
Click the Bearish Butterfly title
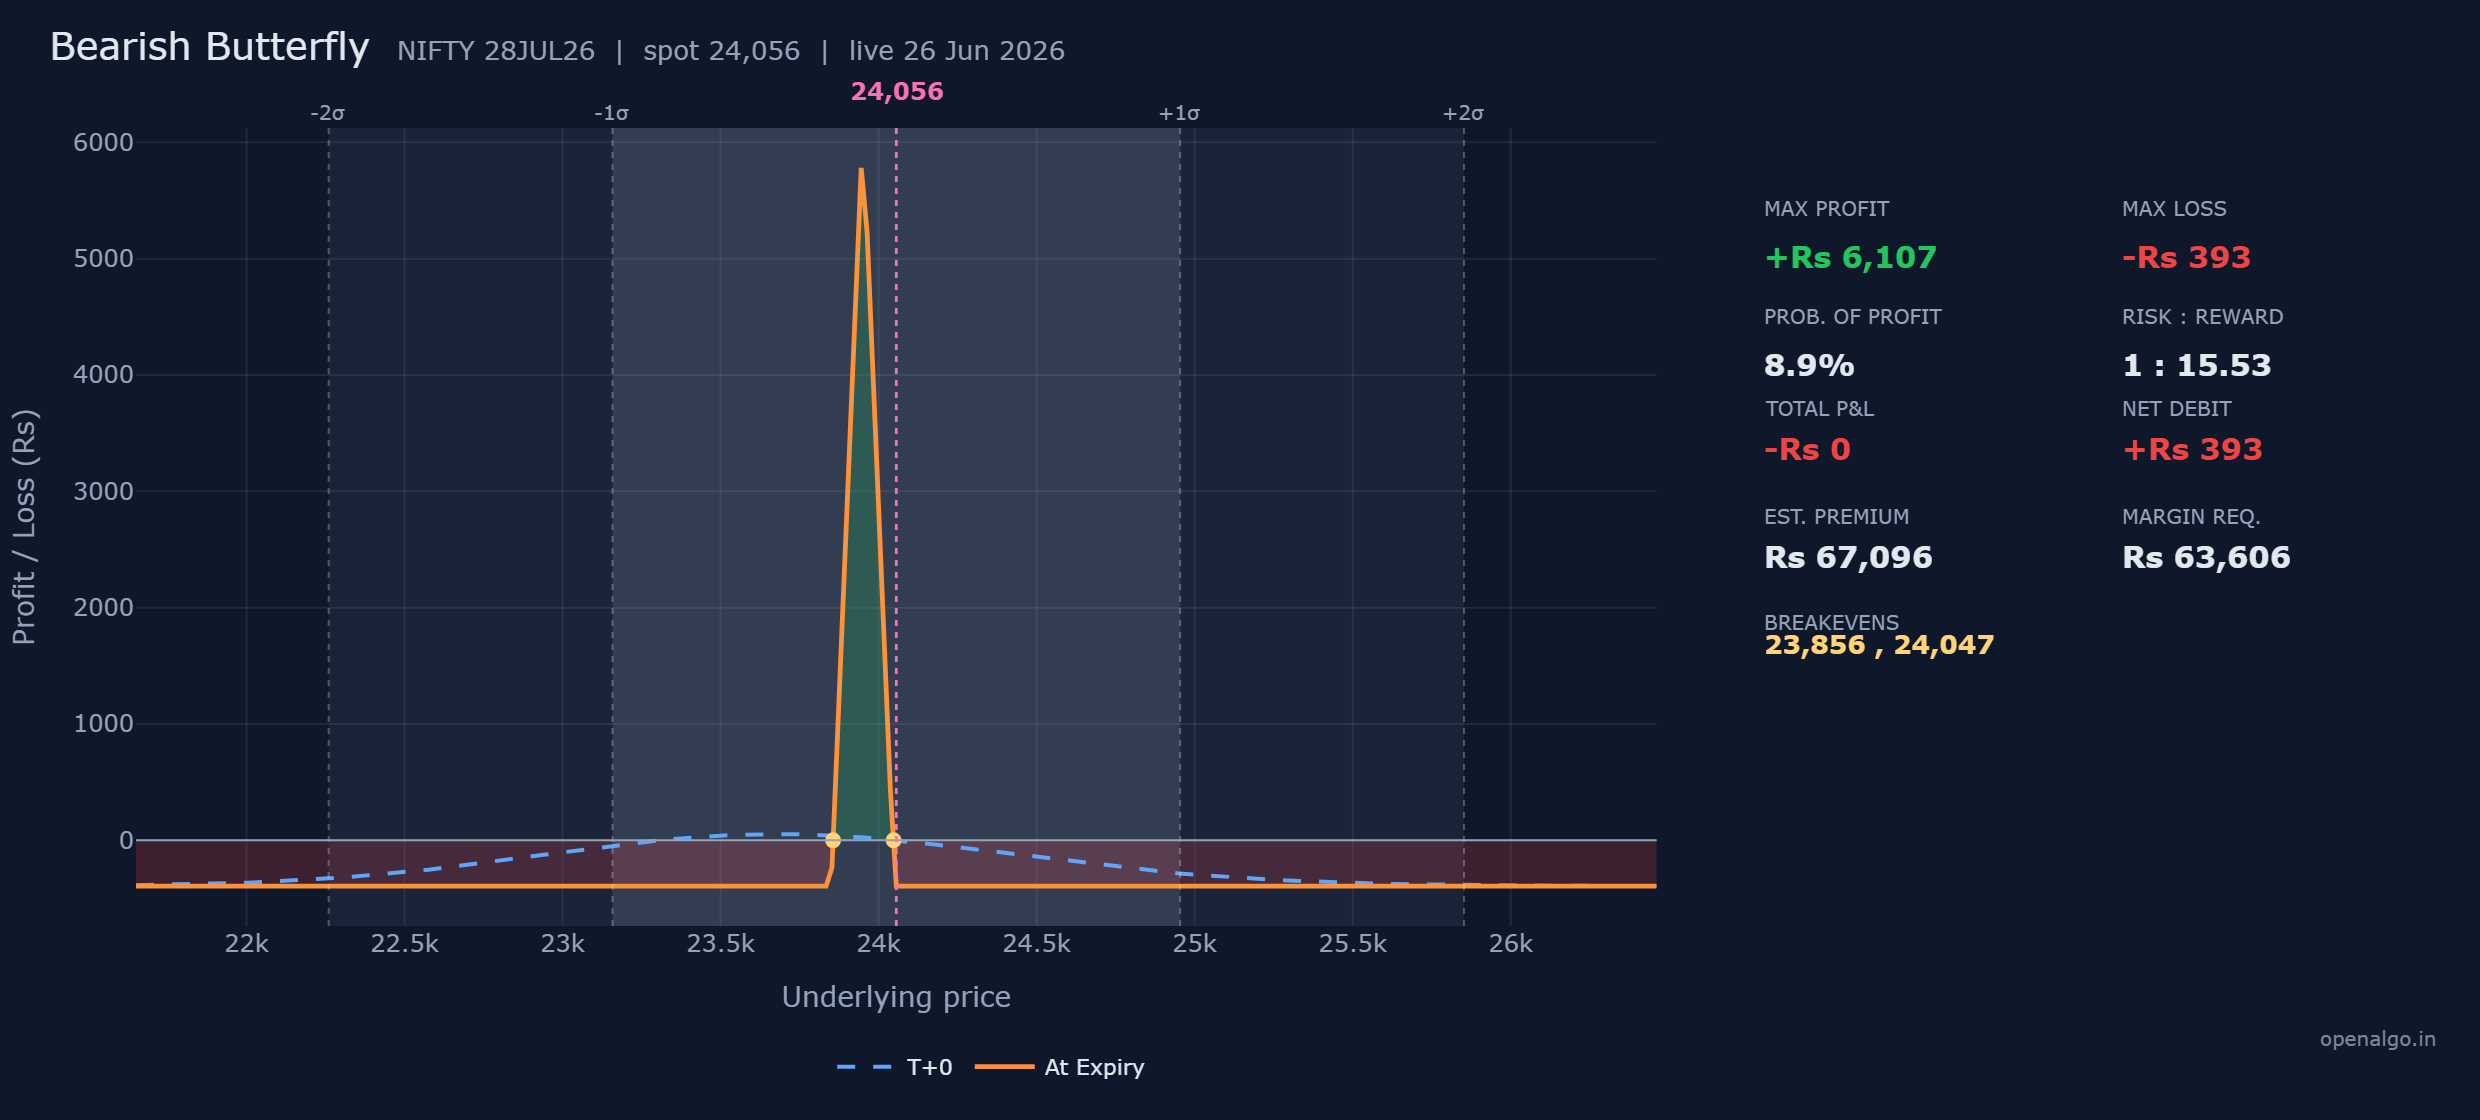(x=210, y=47)
